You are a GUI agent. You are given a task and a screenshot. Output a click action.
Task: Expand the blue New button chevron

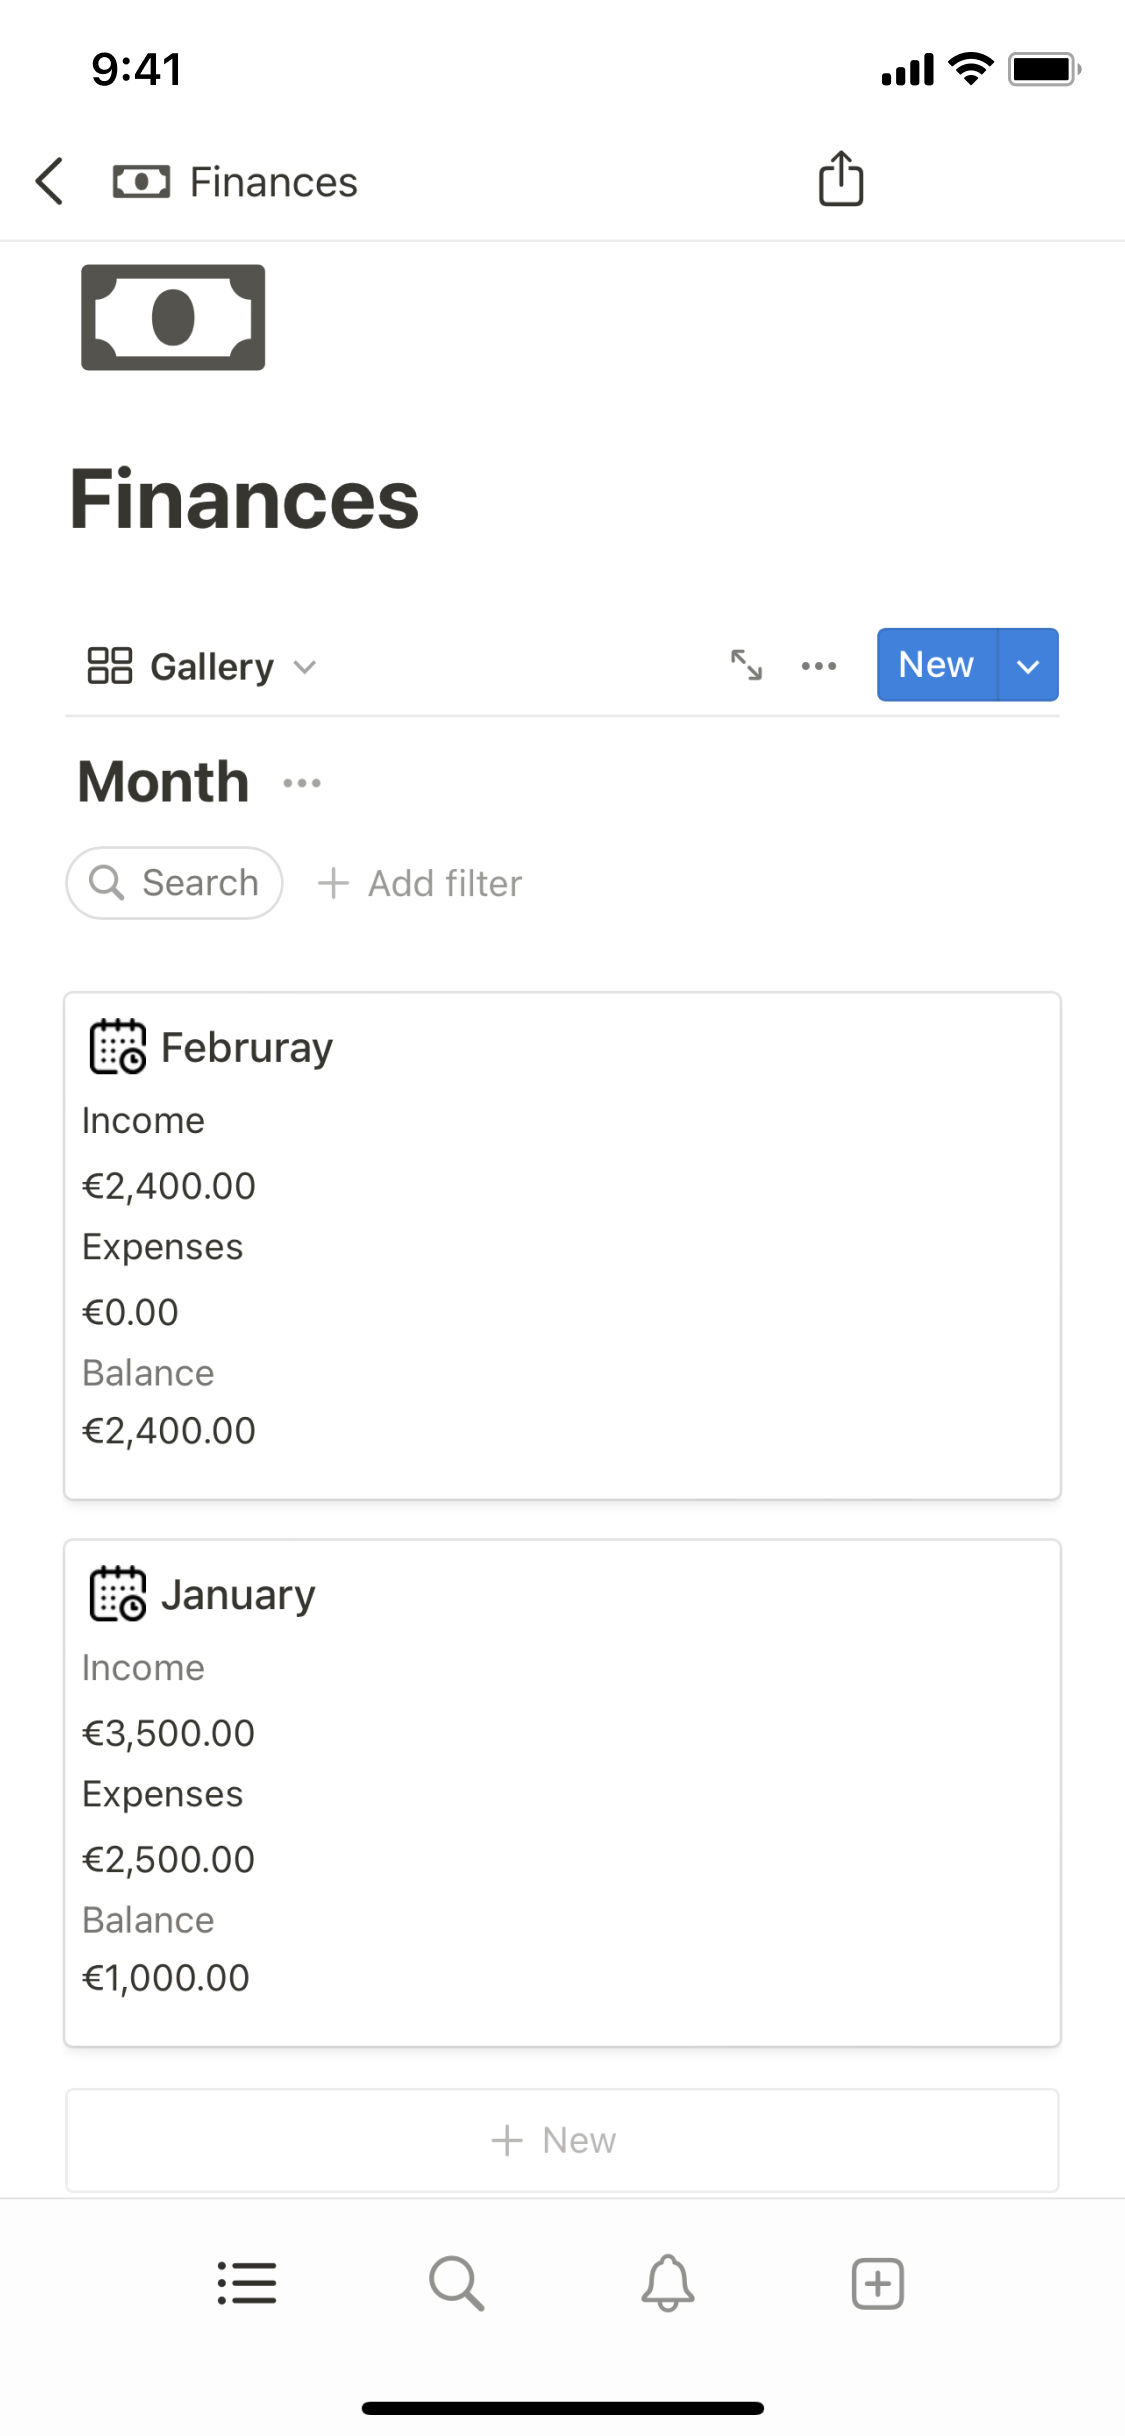[1028, 666]
